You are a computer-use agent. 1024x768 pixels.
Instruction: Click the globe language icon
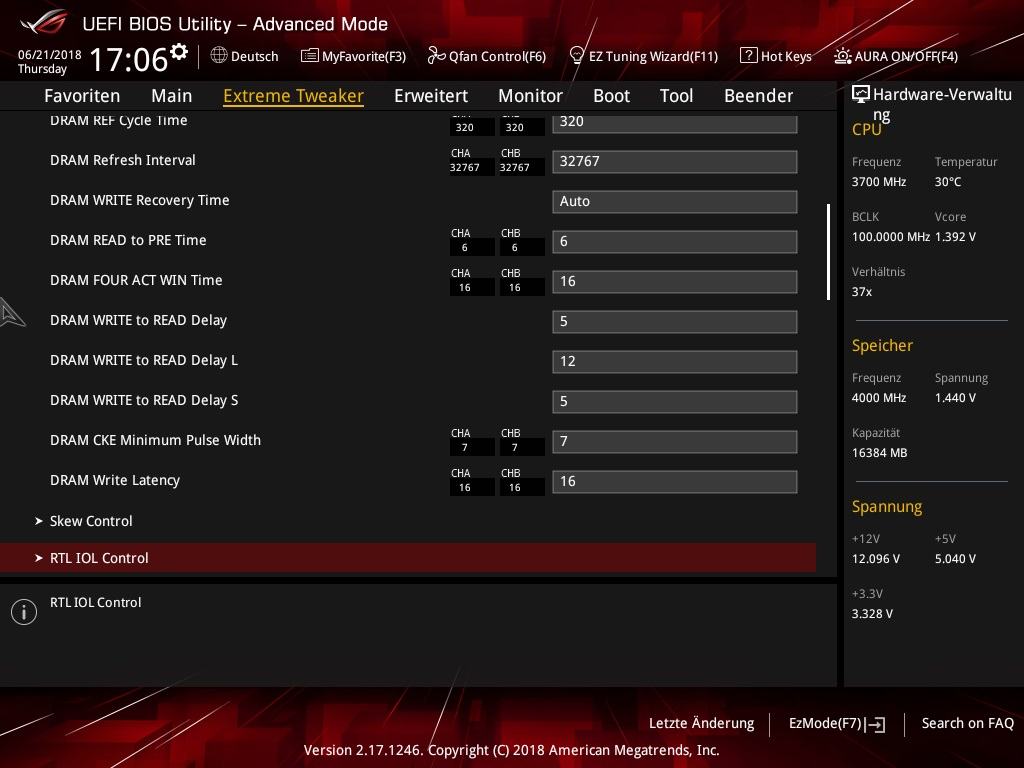219,55
